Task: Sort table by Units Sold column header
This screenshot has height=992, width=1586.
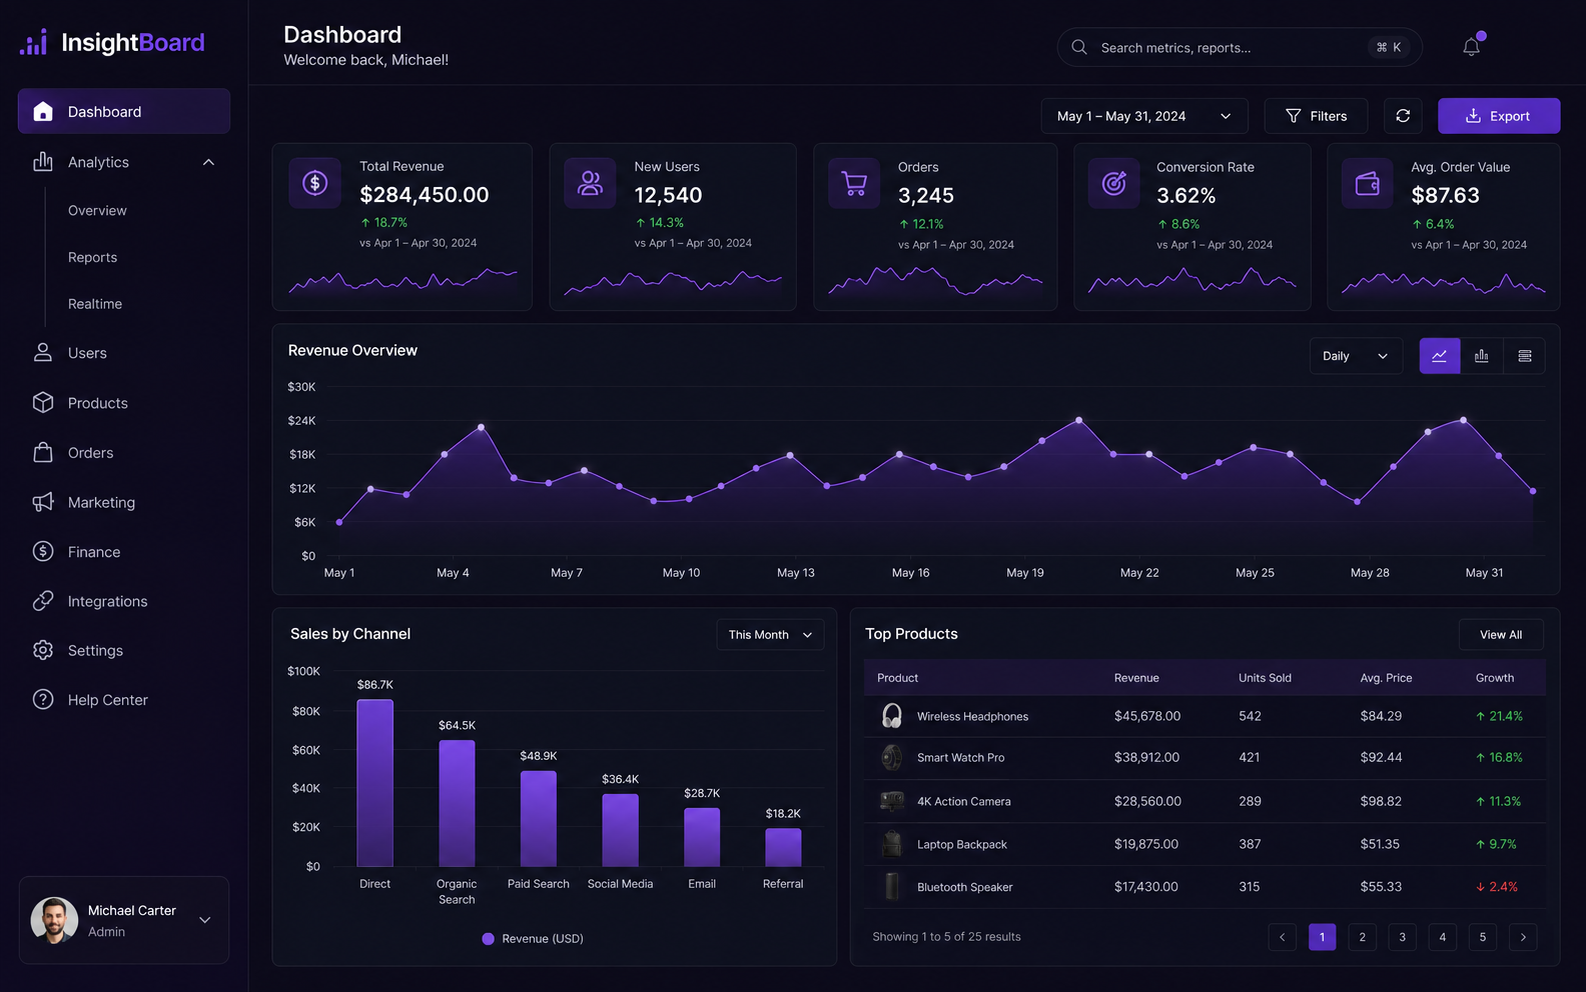Action: point(1265,678)
